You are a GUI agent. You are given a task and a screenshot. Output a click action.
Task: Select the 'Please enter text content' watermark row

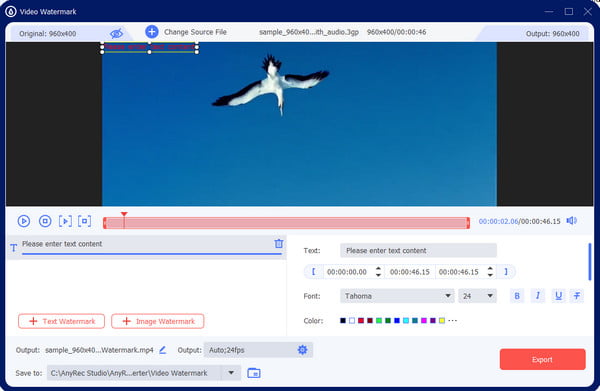tap(147, 247)
